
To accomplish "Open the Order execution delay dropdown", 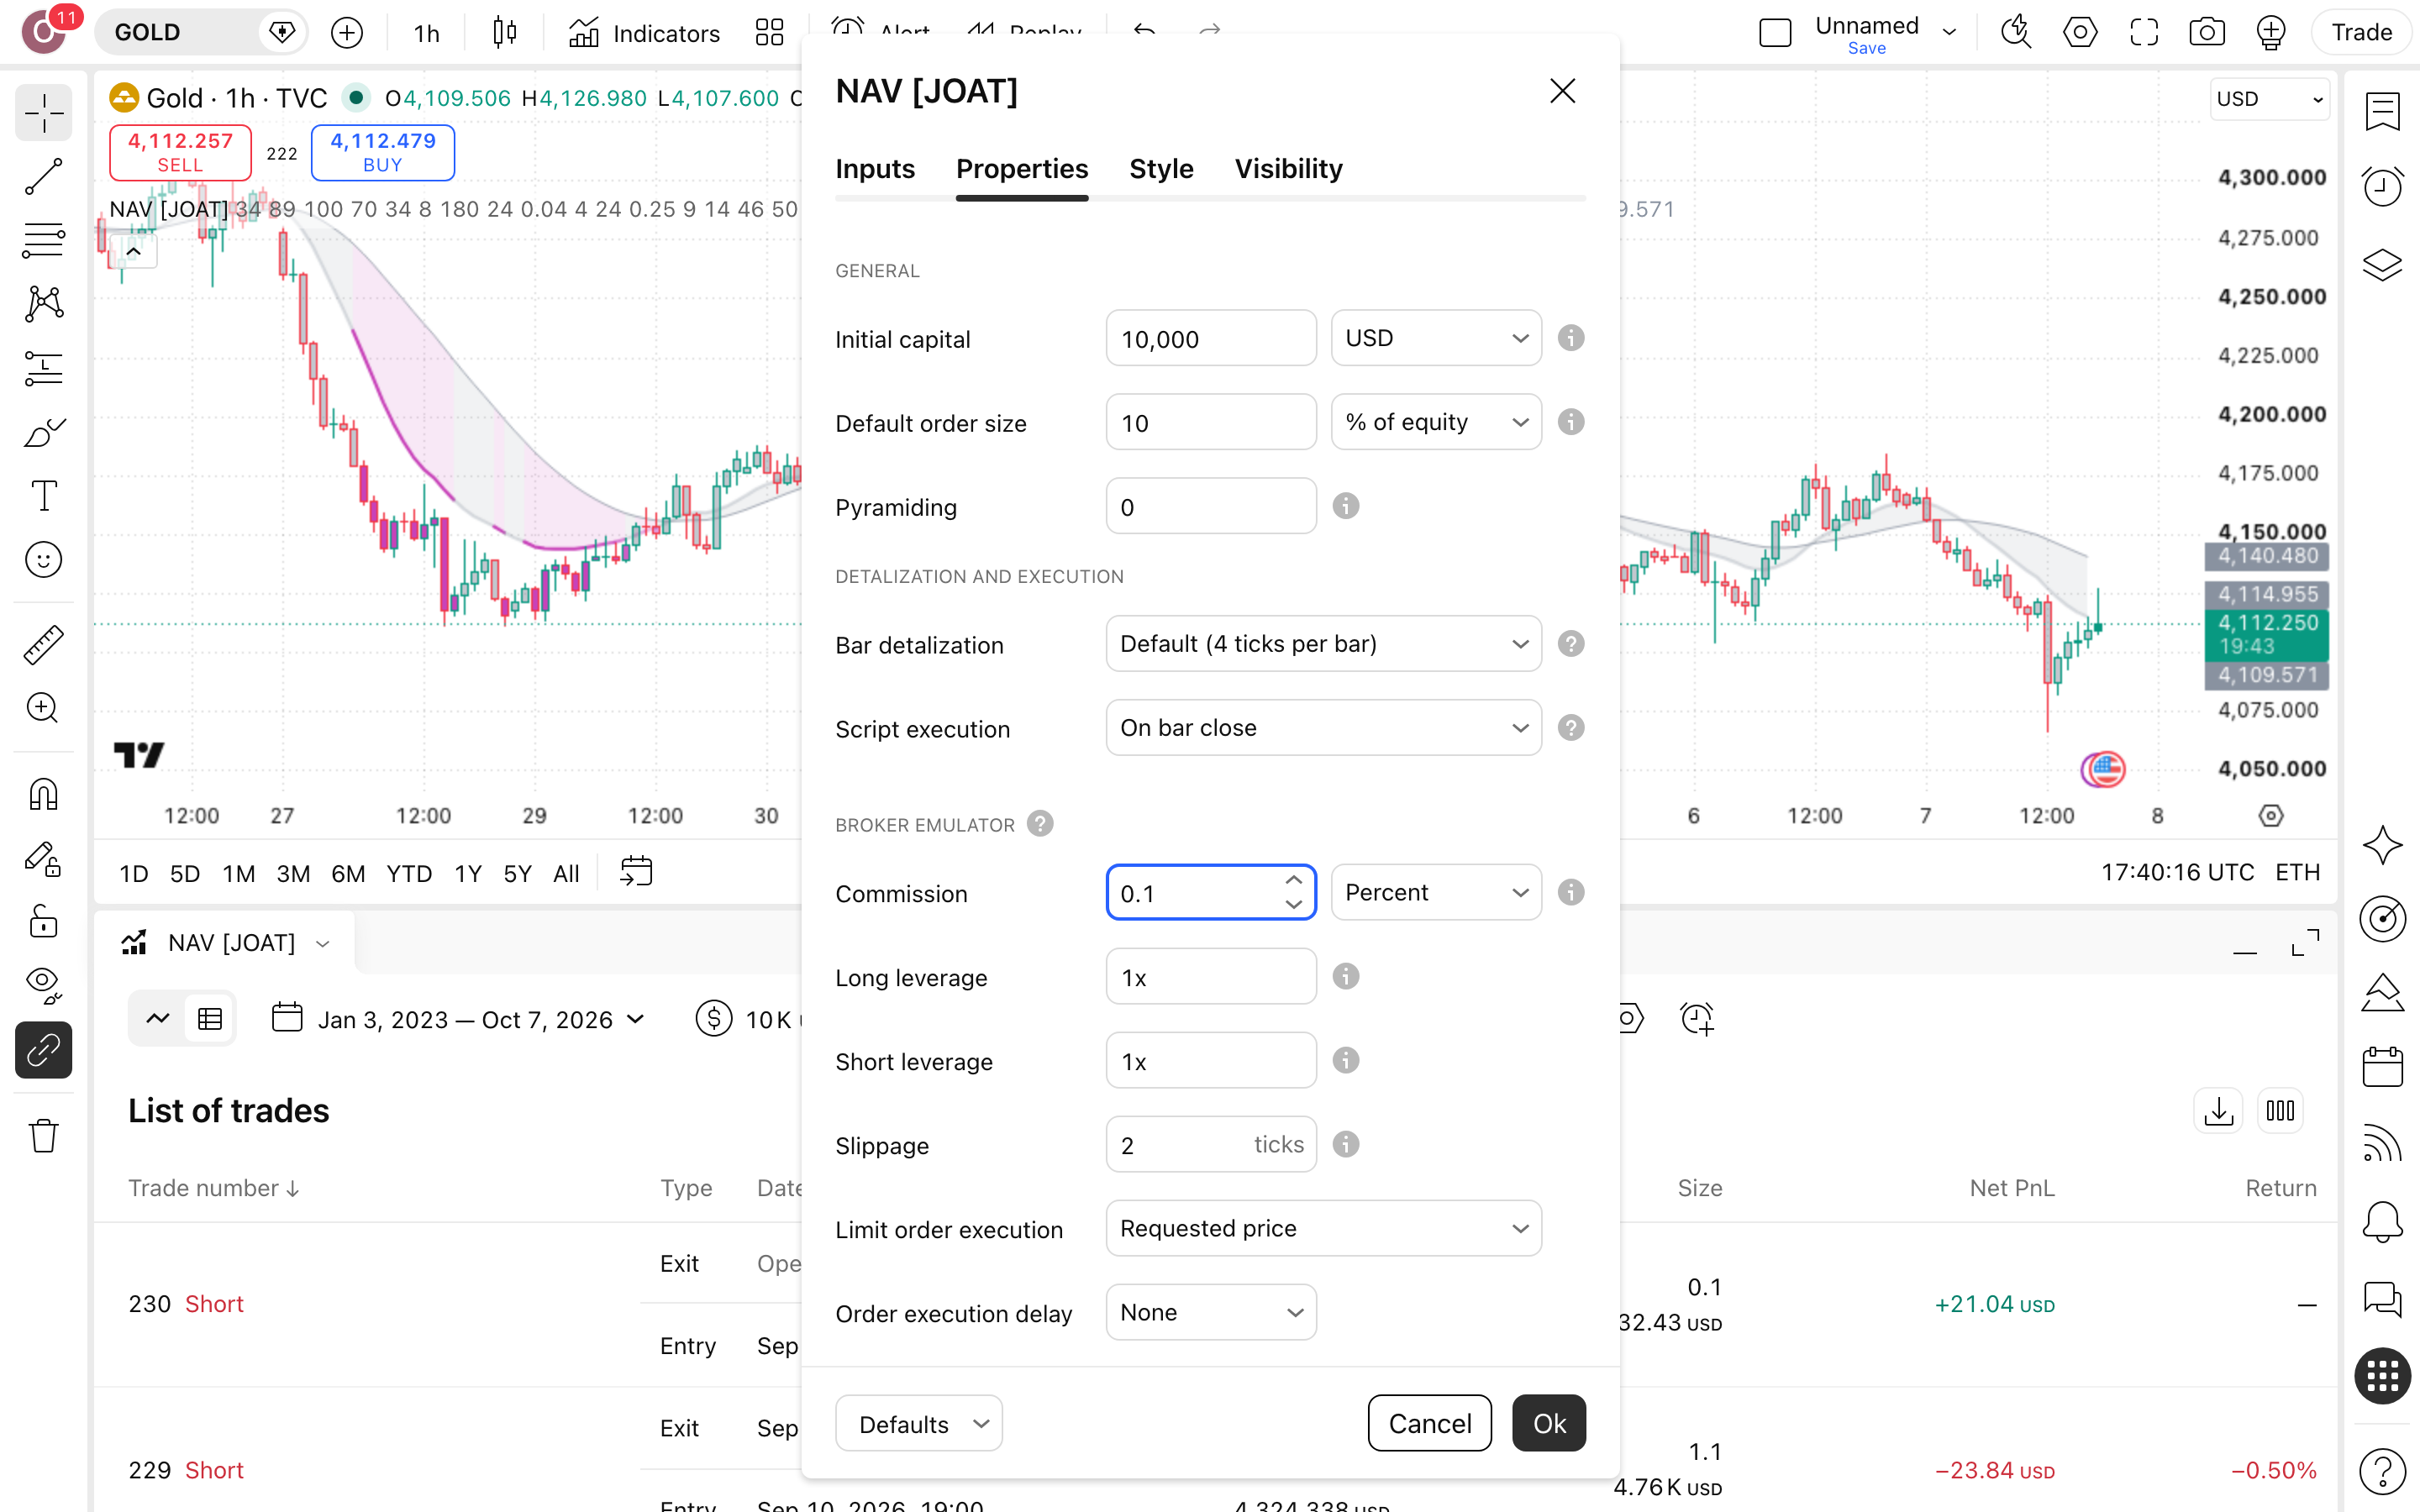I will tap(1211, 1312).
